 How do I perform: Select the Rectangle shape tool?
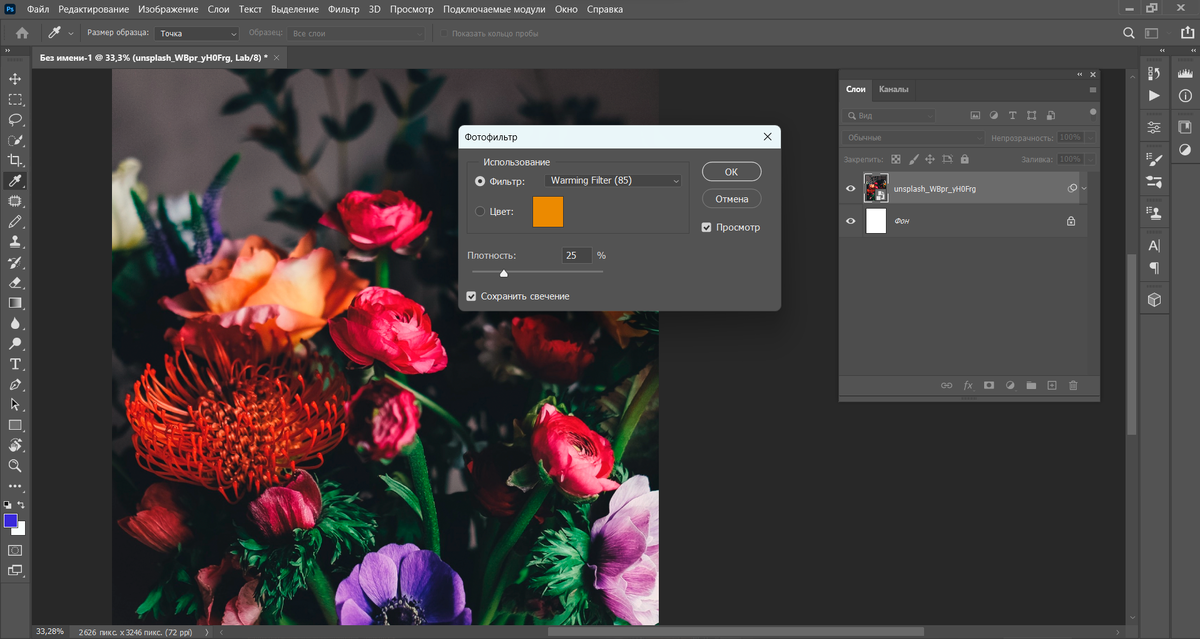(x=15, y=425)
